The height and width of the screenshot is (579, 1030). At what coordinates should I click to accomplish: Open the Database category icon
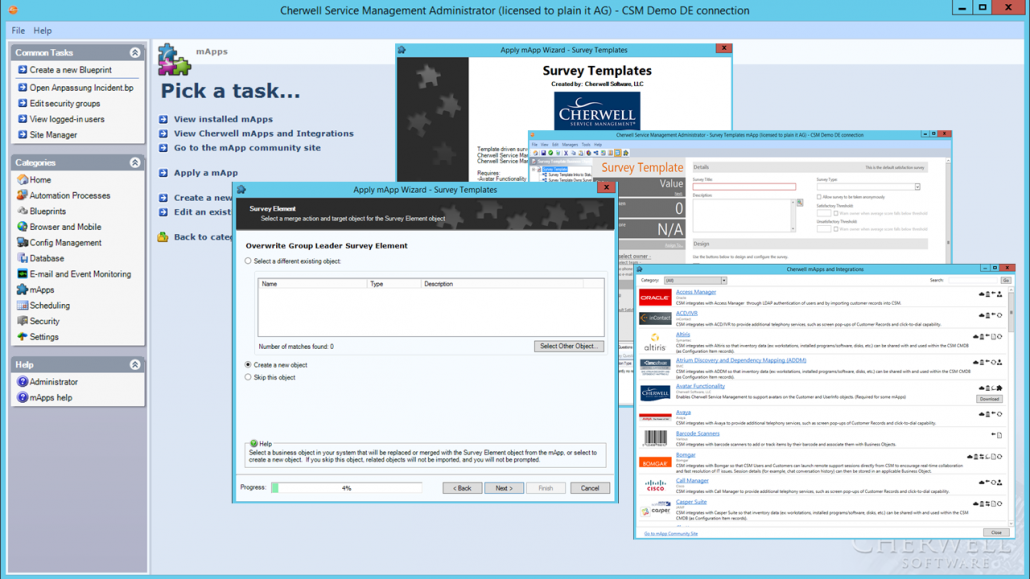(22, 258)
